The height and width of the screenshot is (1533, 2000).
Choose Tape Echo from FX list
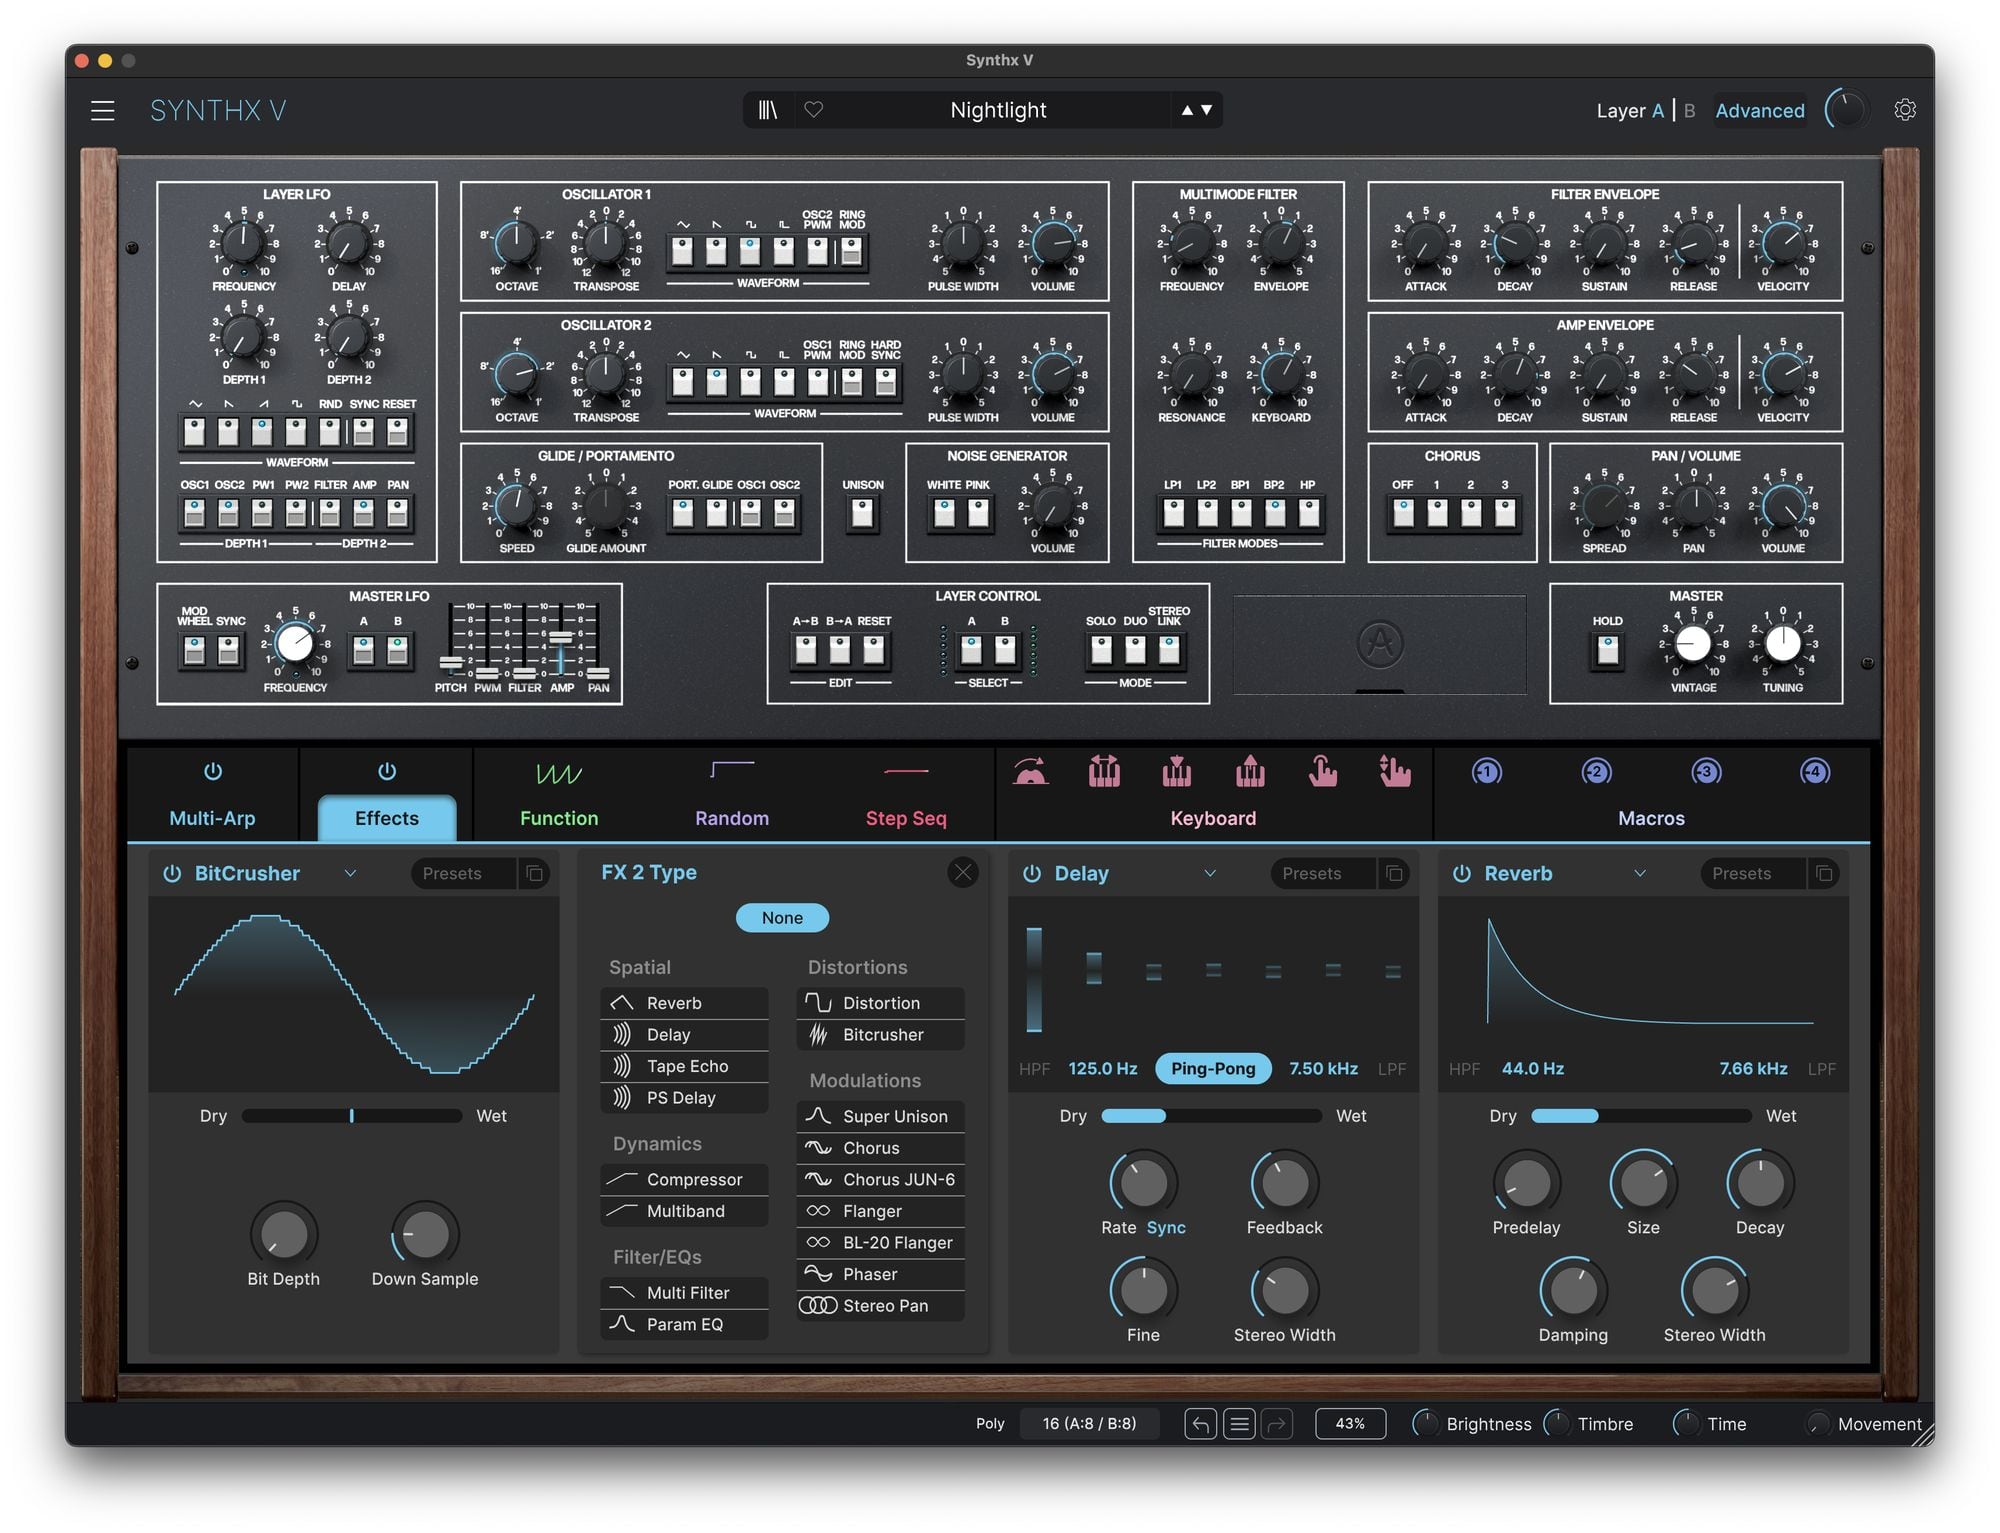(x=686, y=1066)
